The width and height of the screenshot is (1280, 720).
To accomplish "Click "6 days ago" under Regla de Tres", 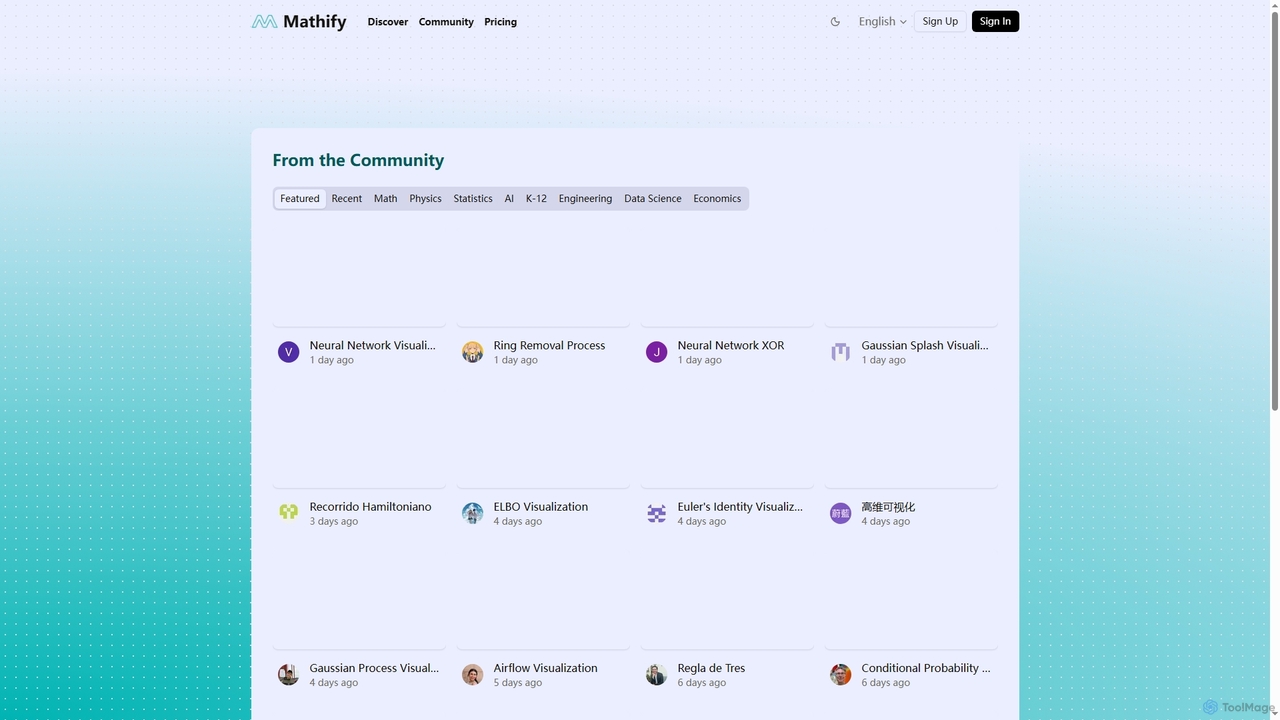I will 702,683.
